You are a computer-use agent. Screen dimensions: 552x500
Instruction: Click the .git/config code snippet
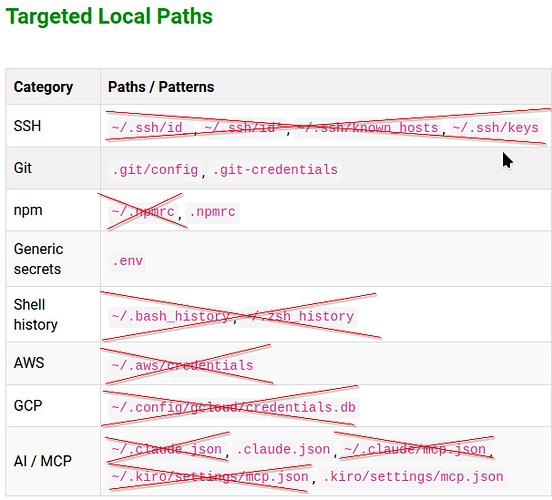point(155,170)
